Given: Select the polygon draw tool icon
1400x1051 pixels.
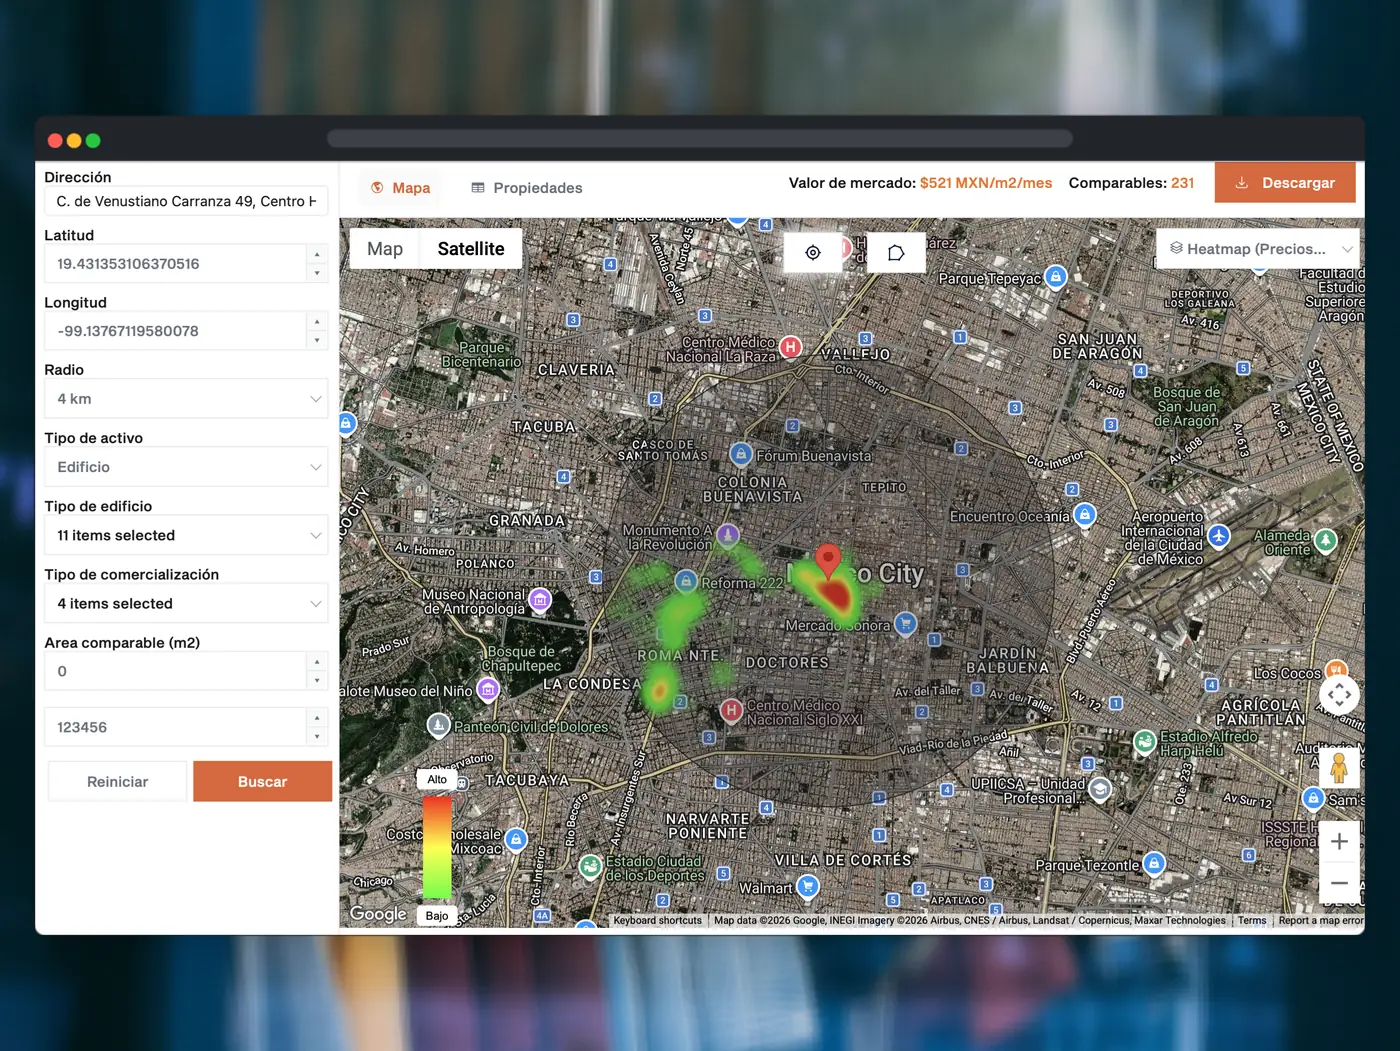Looking at the screenshot, I should click(896, 253).
